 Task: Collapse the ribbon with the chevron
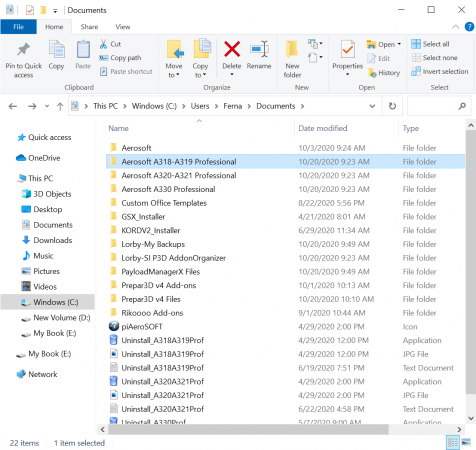pyautogui.click(x=455, y=27)
